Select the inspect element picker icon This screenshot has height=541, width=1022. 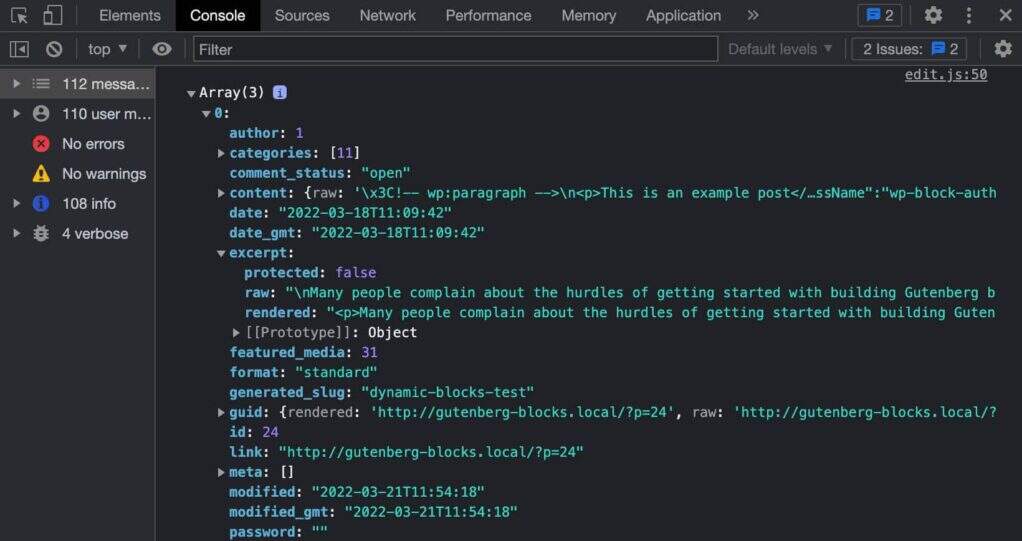click(19, 15)
